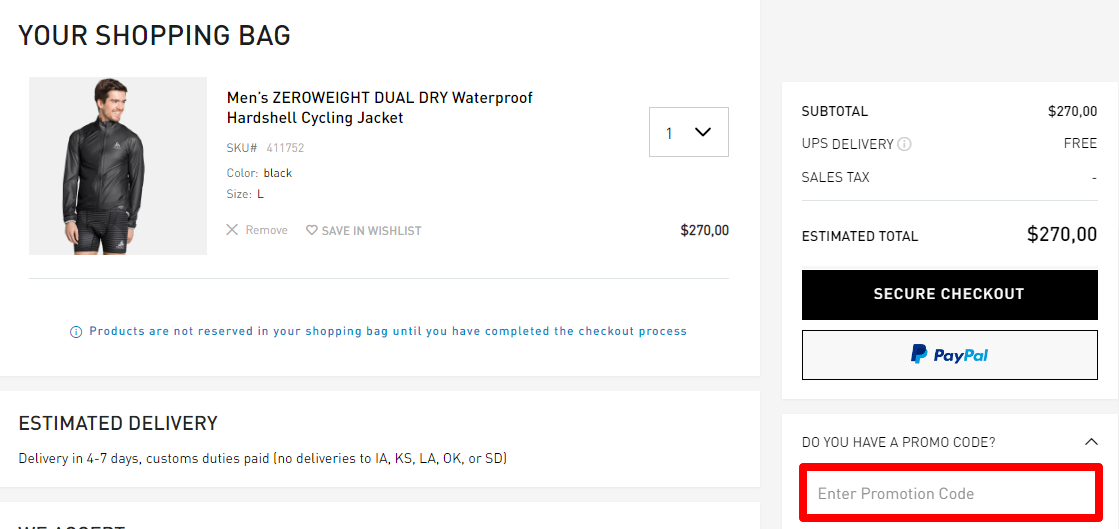
Task: Click the quantity dropdown chevron arrow
Action: 703,132
